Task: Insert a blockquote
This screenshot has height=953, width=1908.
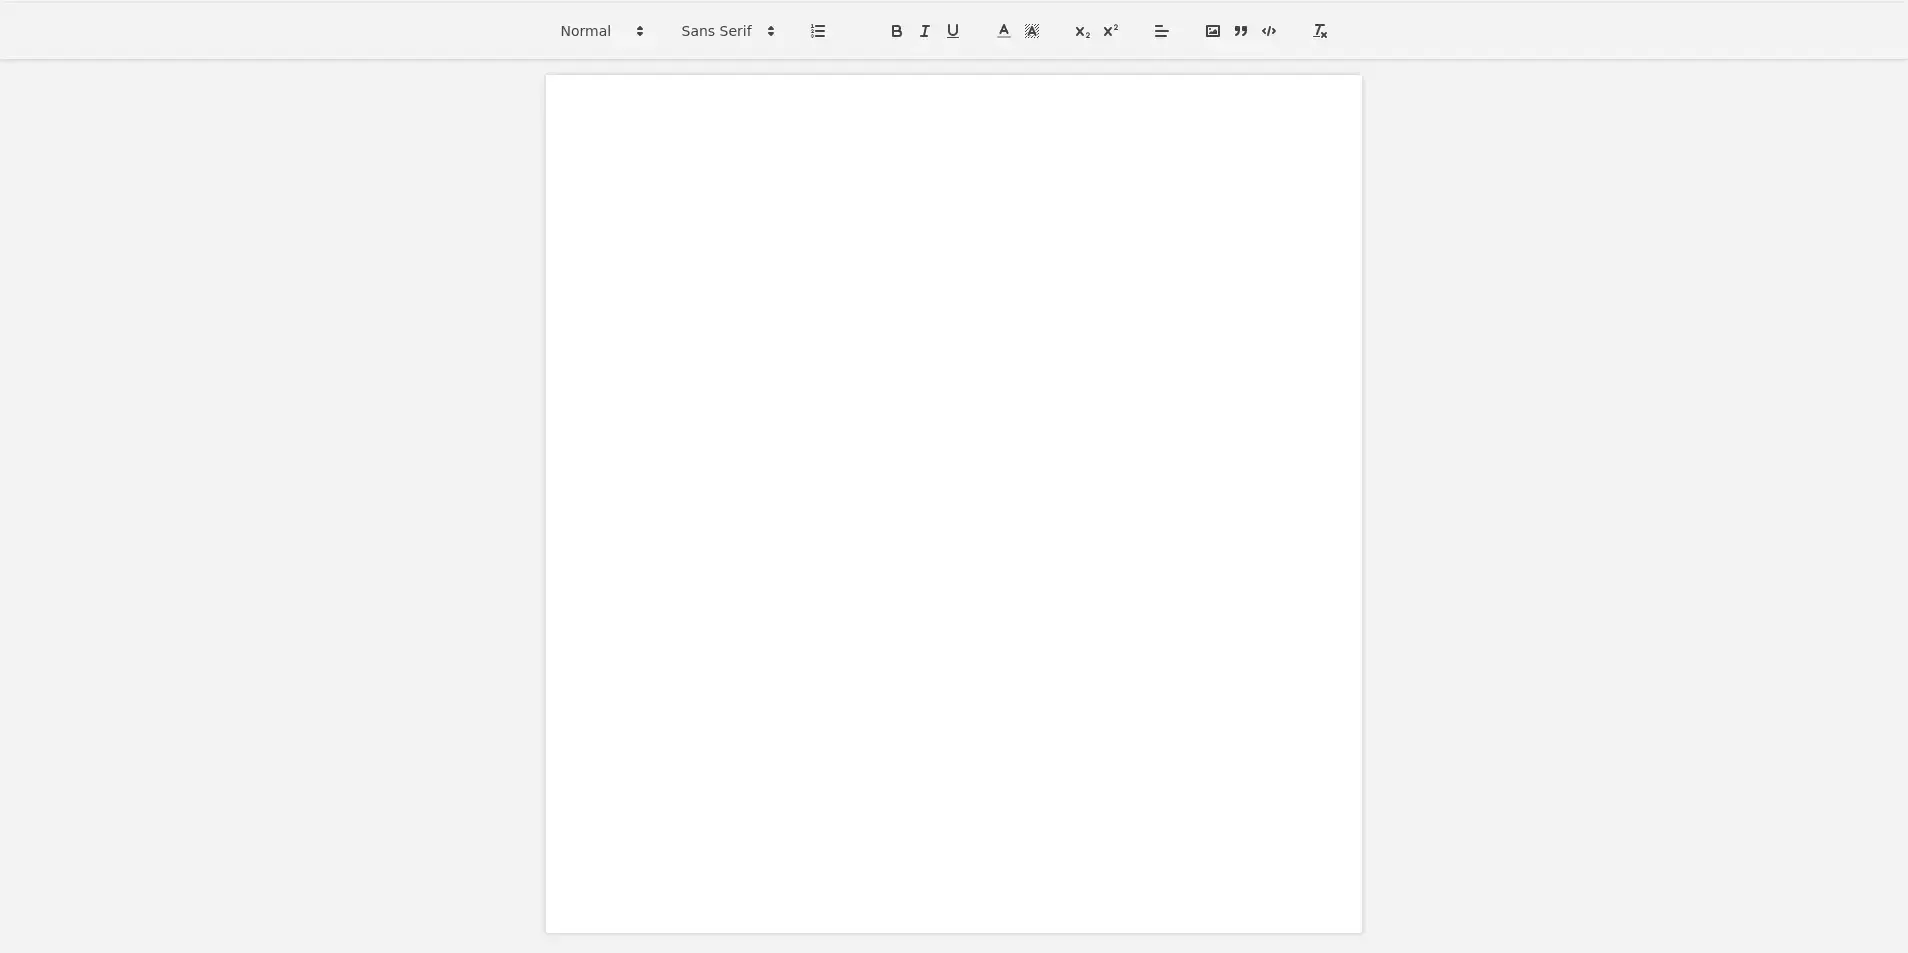Action: coord(1240,31)
